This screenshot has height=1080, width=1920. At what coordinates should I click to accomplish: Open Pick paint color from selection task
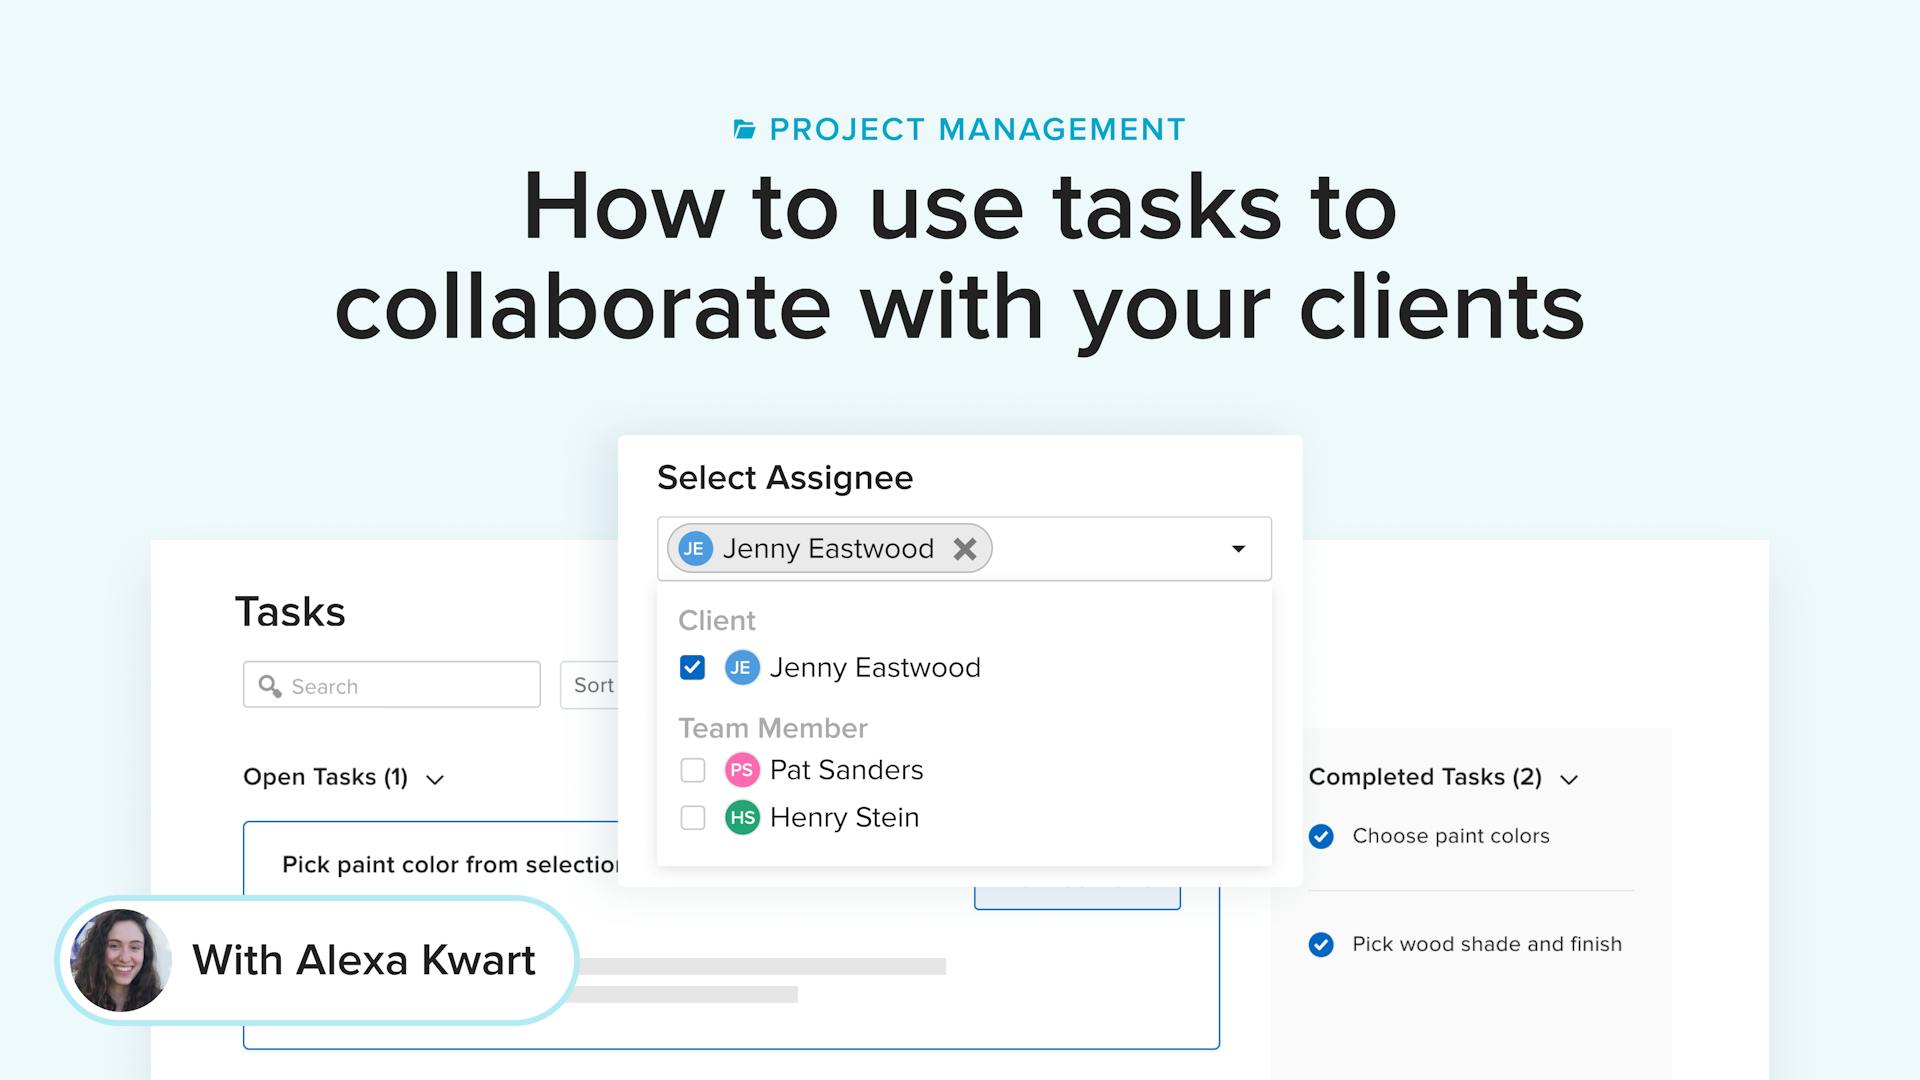tap(450, 865)
